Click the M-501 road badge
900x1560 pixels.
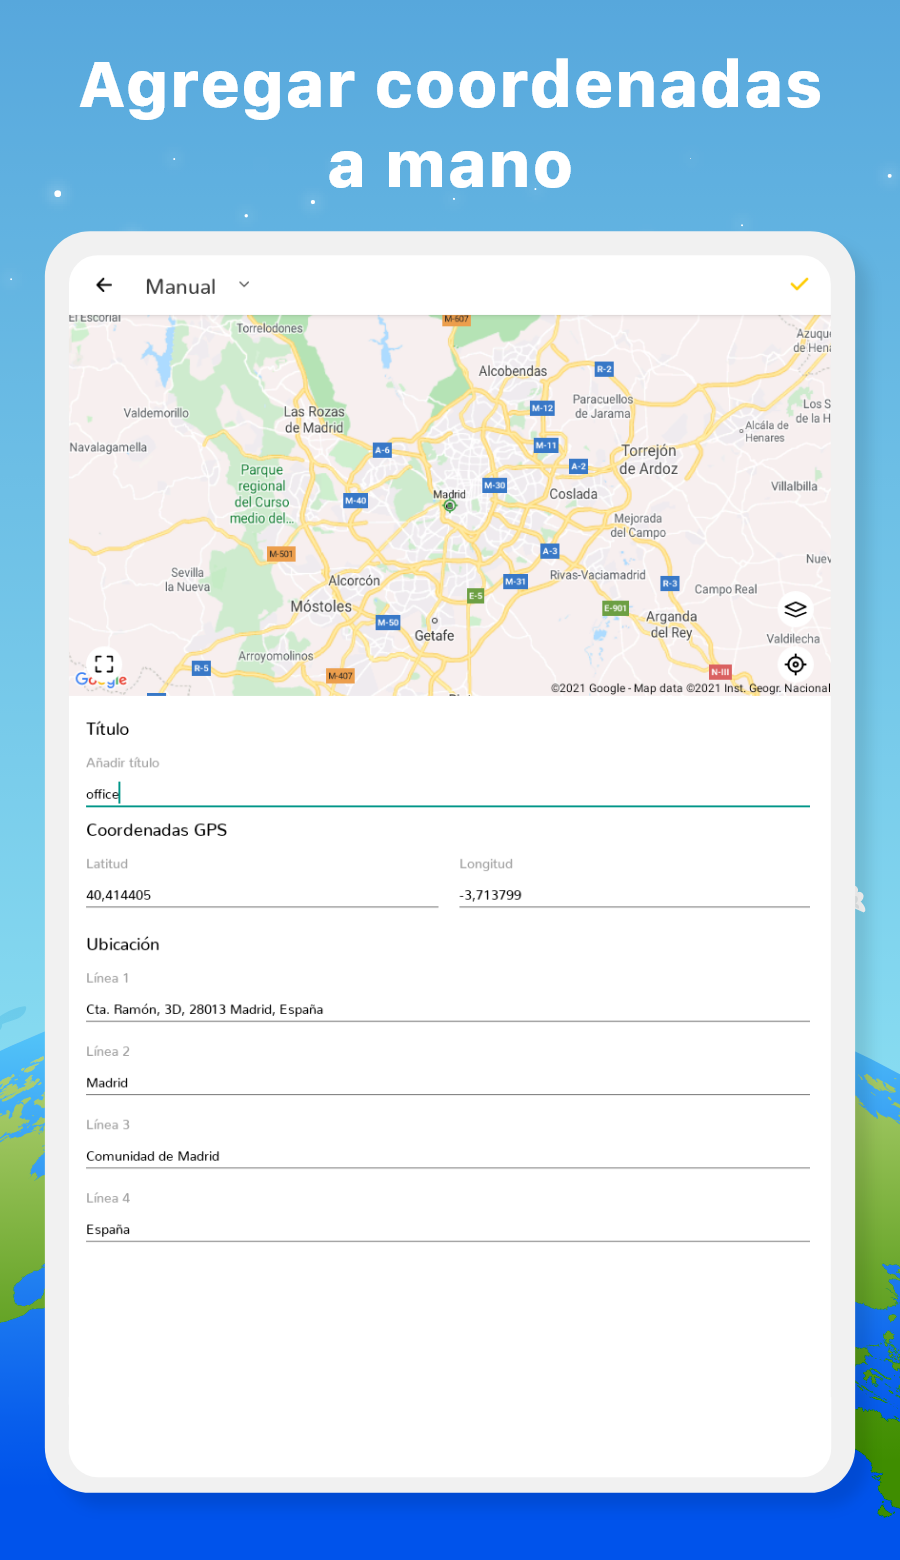click(x=281, y=554)
